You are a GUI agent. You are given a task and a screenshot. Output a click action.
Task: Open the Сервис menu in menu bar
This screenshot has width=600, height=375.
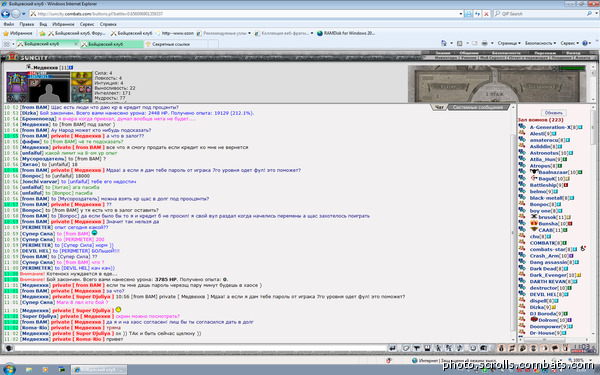(87, 24)
